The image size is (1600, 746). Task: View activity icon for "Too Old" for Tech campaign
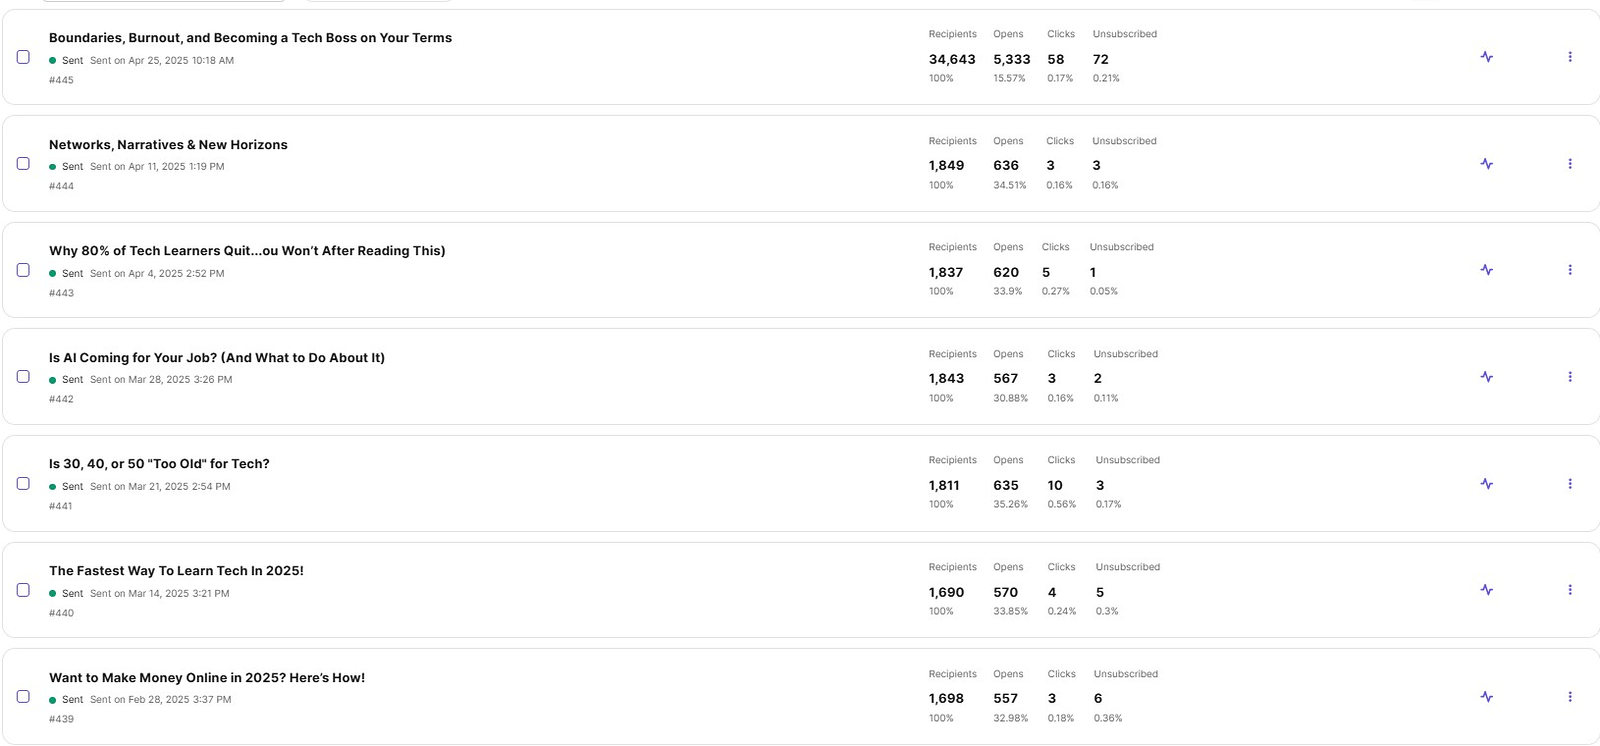(x=1486, y=484)
